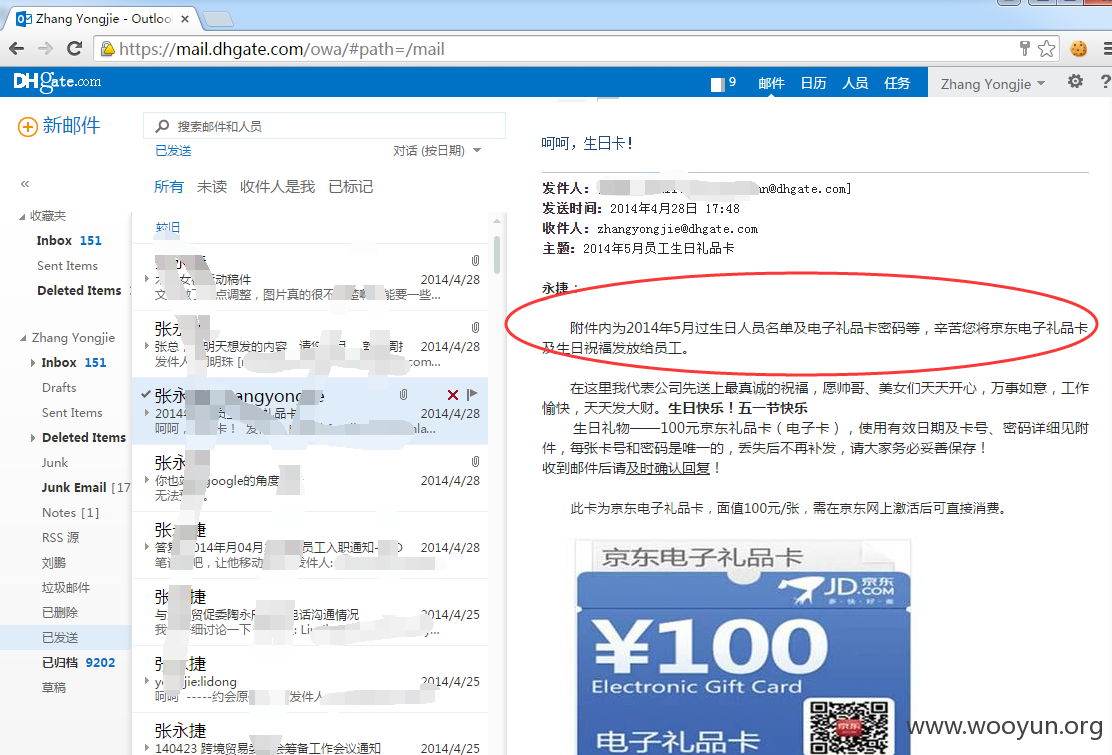Image resolution: width=1112 pixels, height=755 pixels.
Task: Open Inbox 151 in favorites
Action: pos(69,240)
